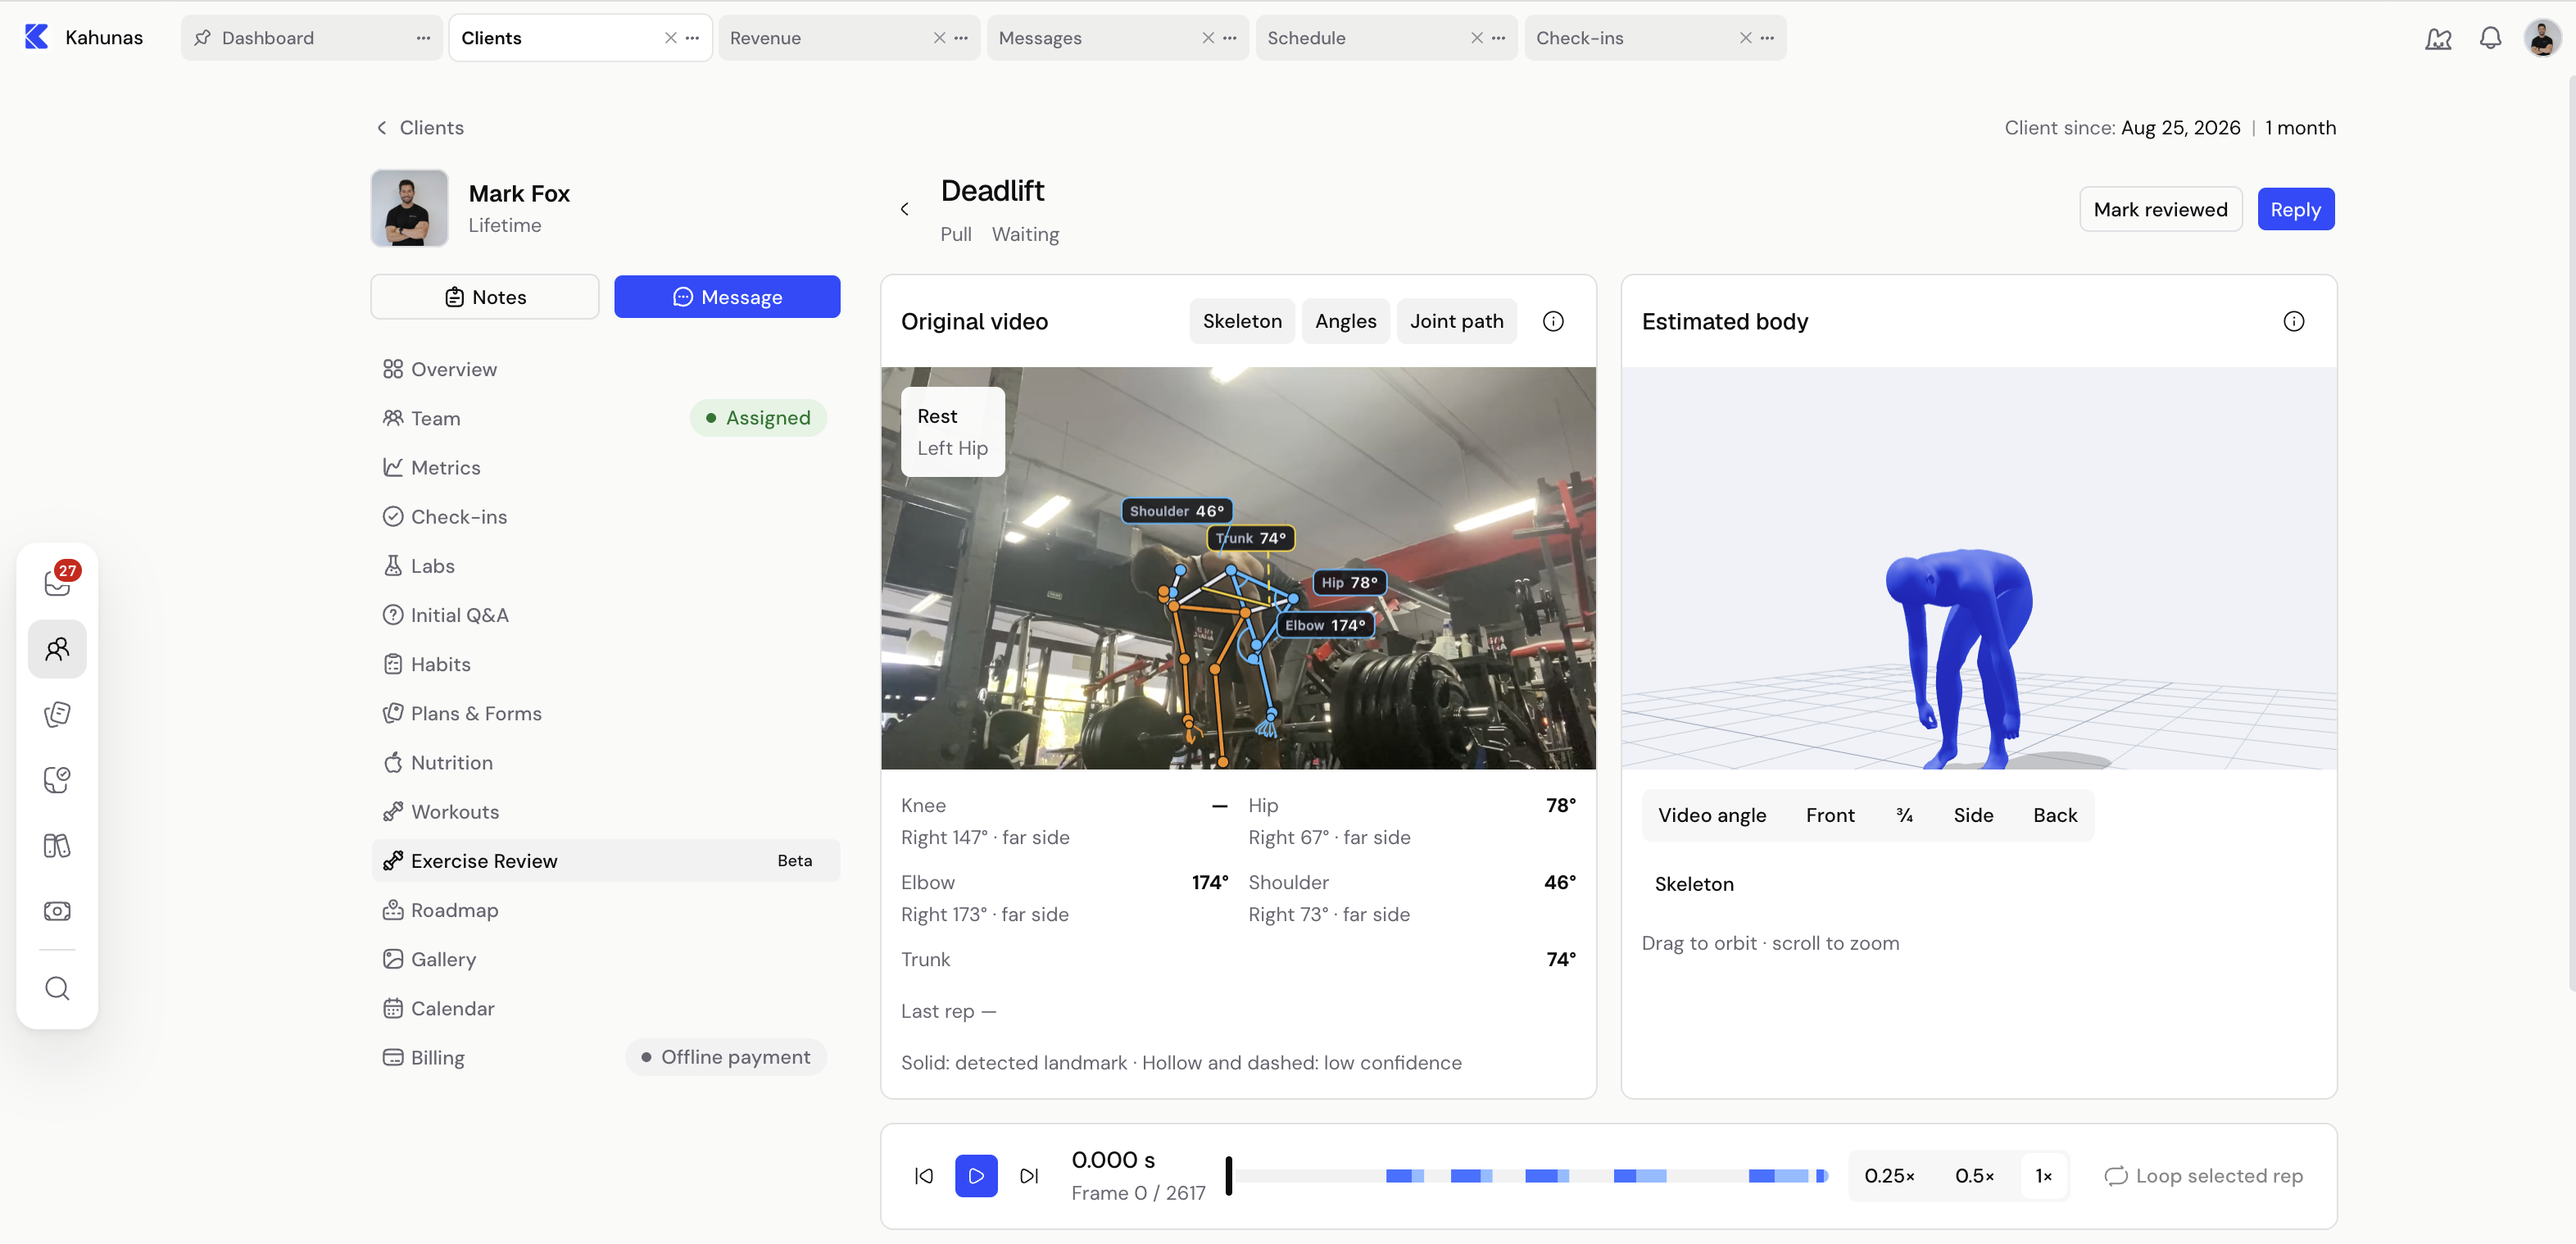This screenshot has width=2576, height=1244.
Task: Click the Mark reviewed button
Action: (x=2160, y=209)
